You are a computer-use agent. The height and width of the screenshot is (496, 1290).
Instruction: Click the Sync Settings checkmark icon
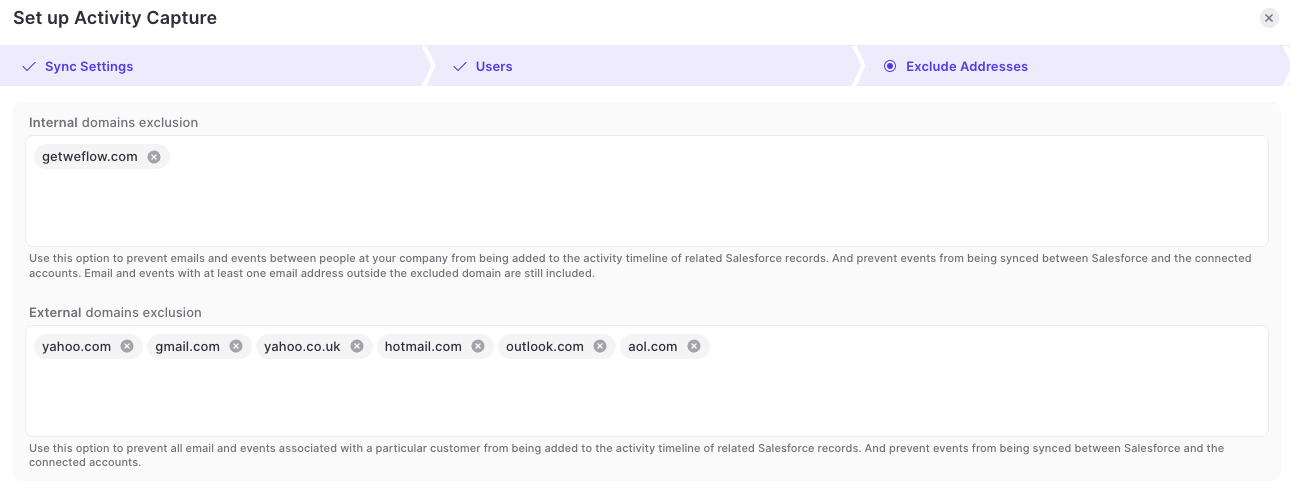[29, 66]
